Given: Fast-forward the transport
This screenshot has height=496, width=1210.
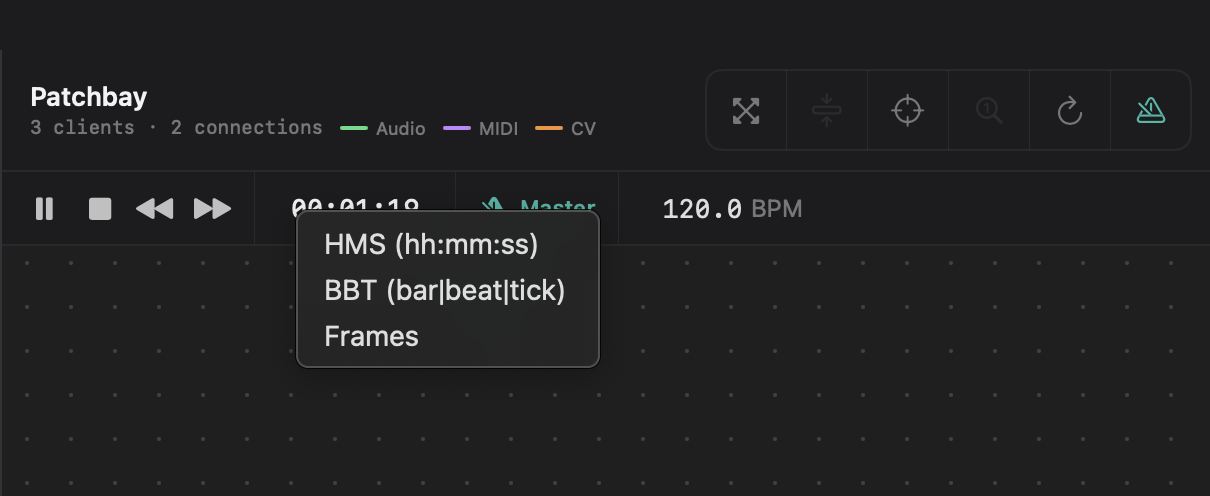Looking at the screenshot, I should [212, 208].
